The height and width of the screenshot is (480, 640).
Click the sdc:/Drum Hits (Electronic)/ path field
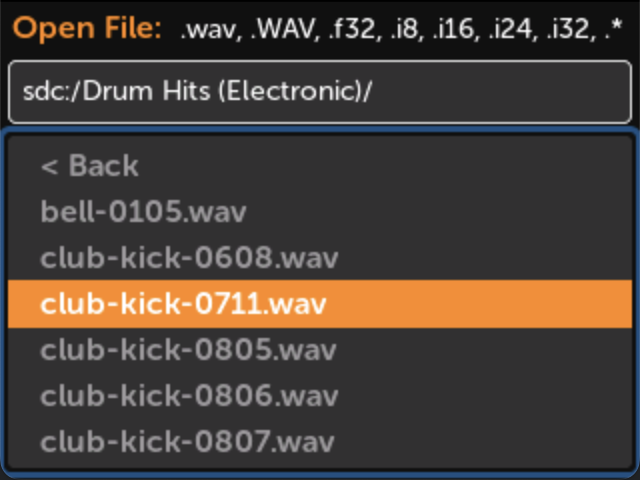[320, 92]
